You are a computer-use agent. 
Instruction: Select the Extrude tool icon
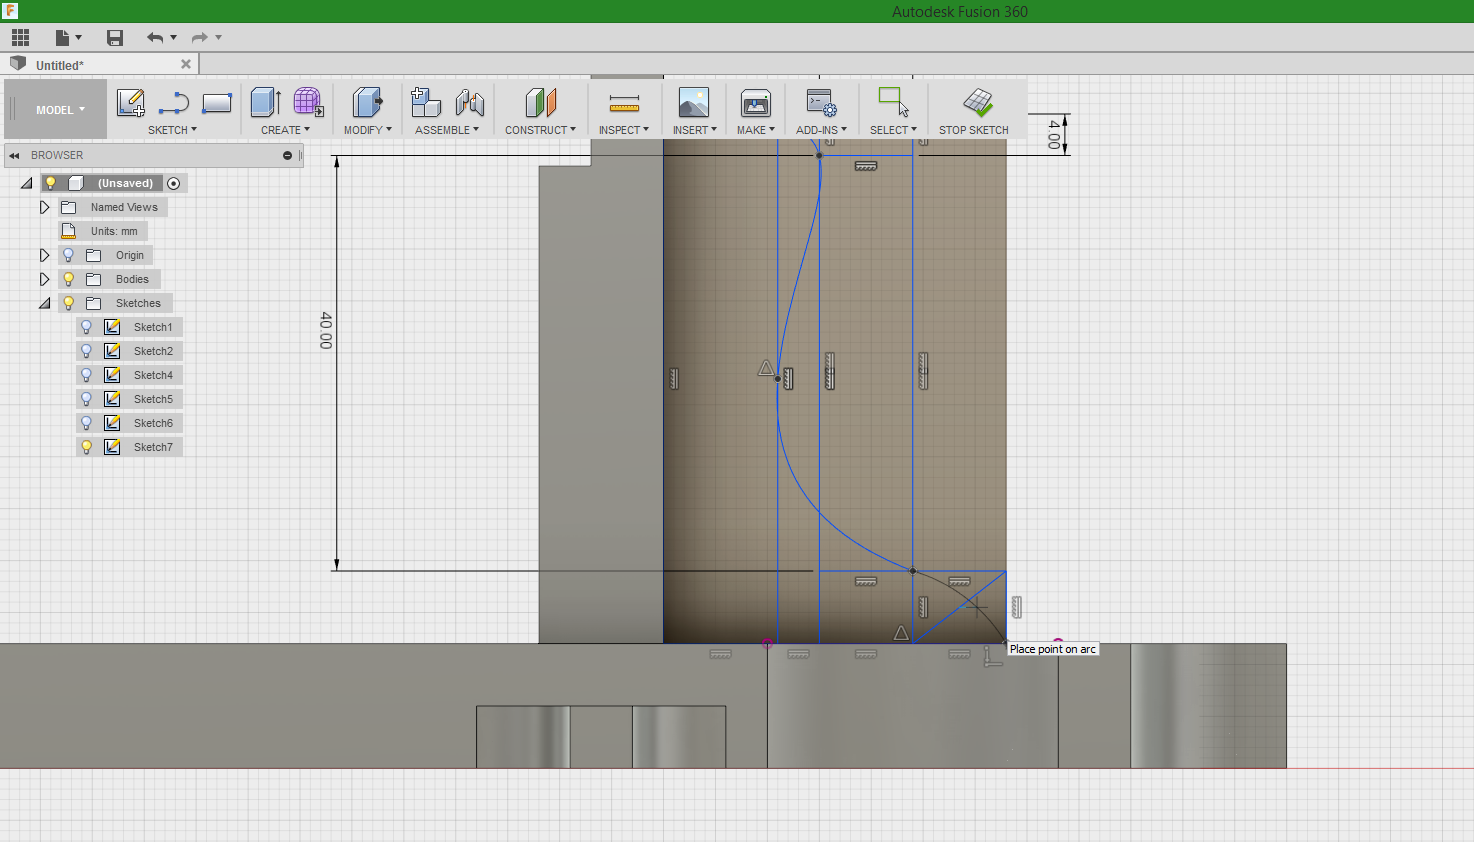coord(265,102)
